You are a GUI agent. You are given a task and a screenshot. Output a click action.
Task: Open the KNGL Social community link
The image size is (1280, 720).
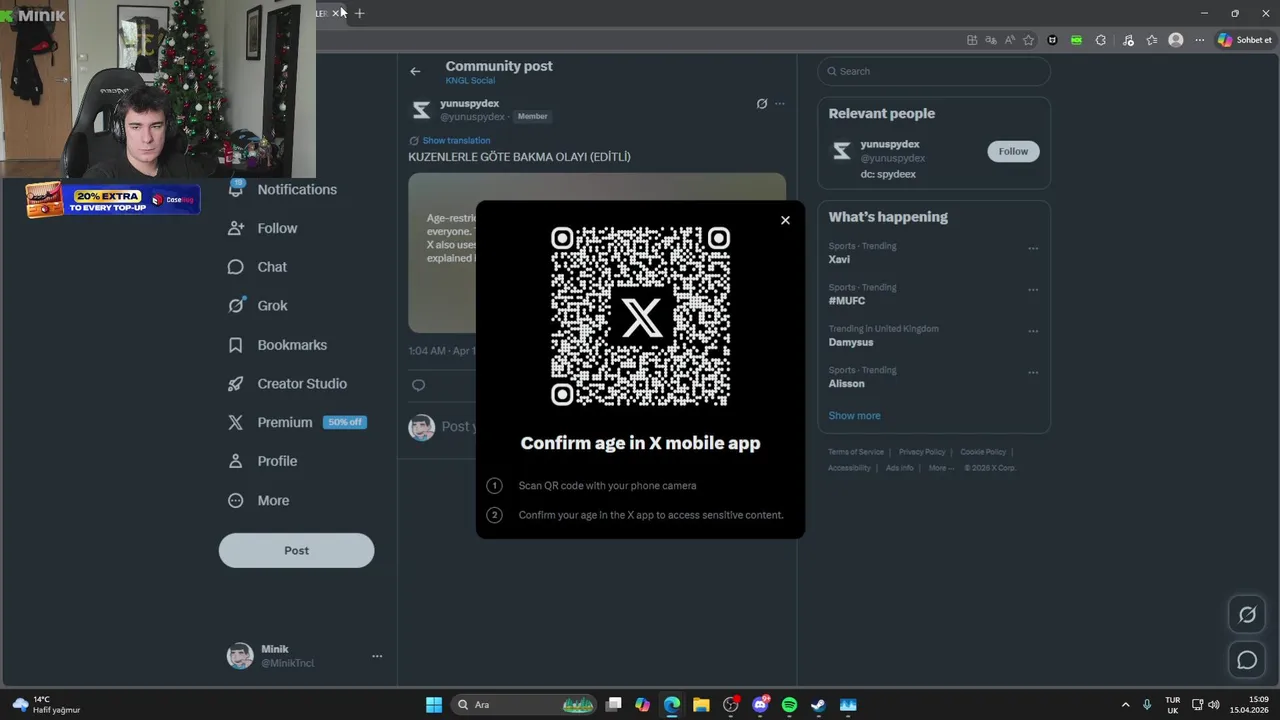(470, 80)
